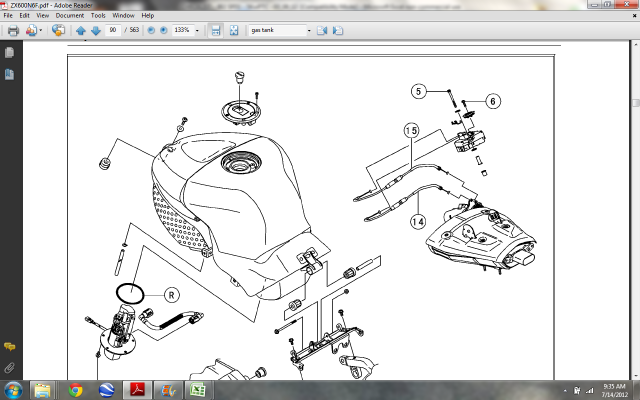This screenshot has width=640, height=400.
Task: Go to next page using down arrow
Action: pos(94,31)
